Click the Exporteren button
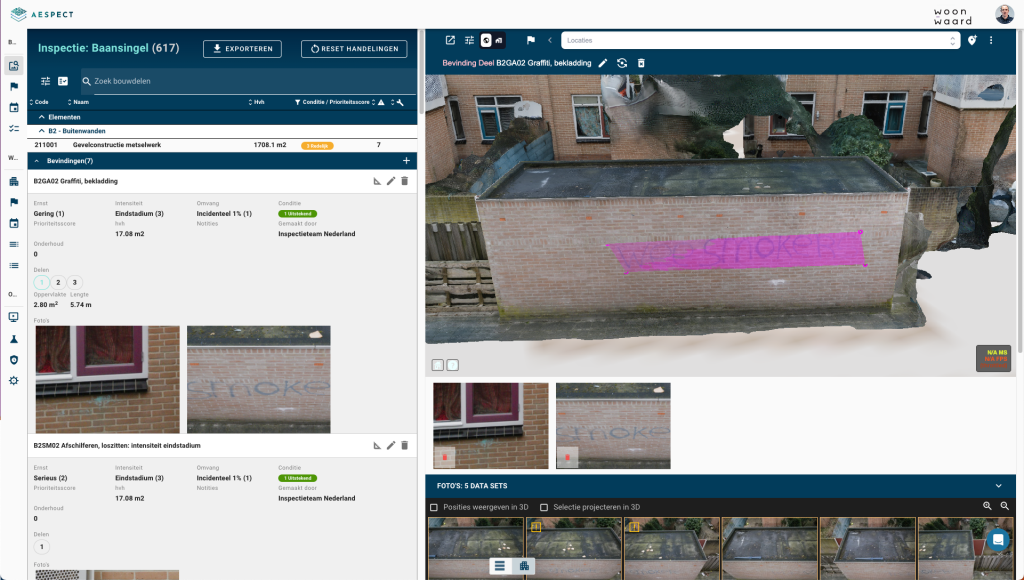This screenshot has height=580, width=1024. point(242,49)
